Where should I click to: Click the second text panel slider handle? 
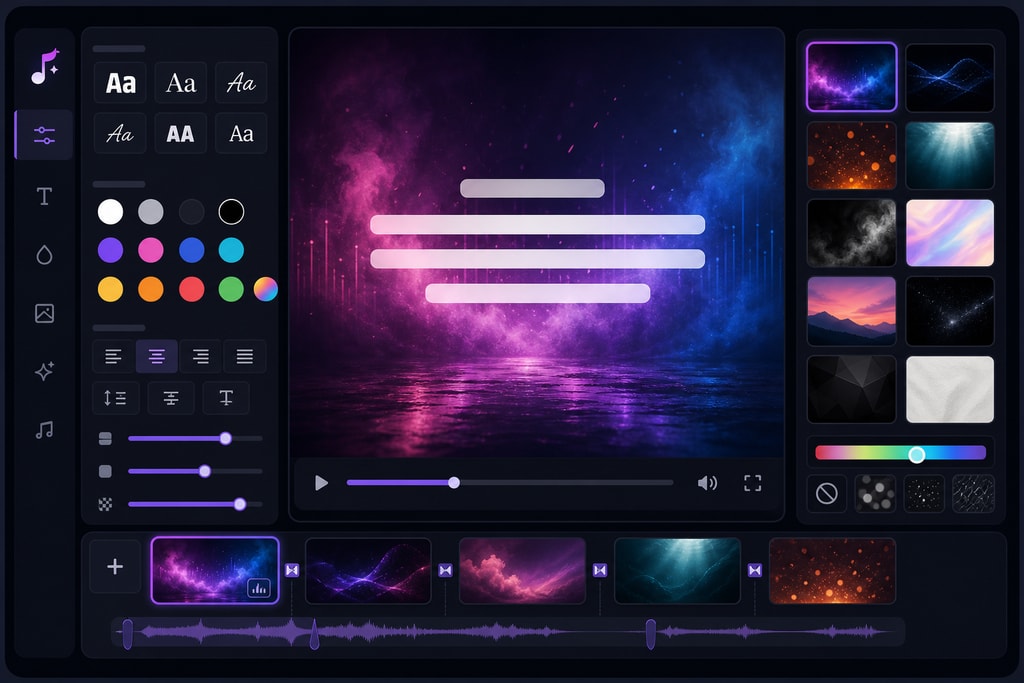tap(205, 471)
